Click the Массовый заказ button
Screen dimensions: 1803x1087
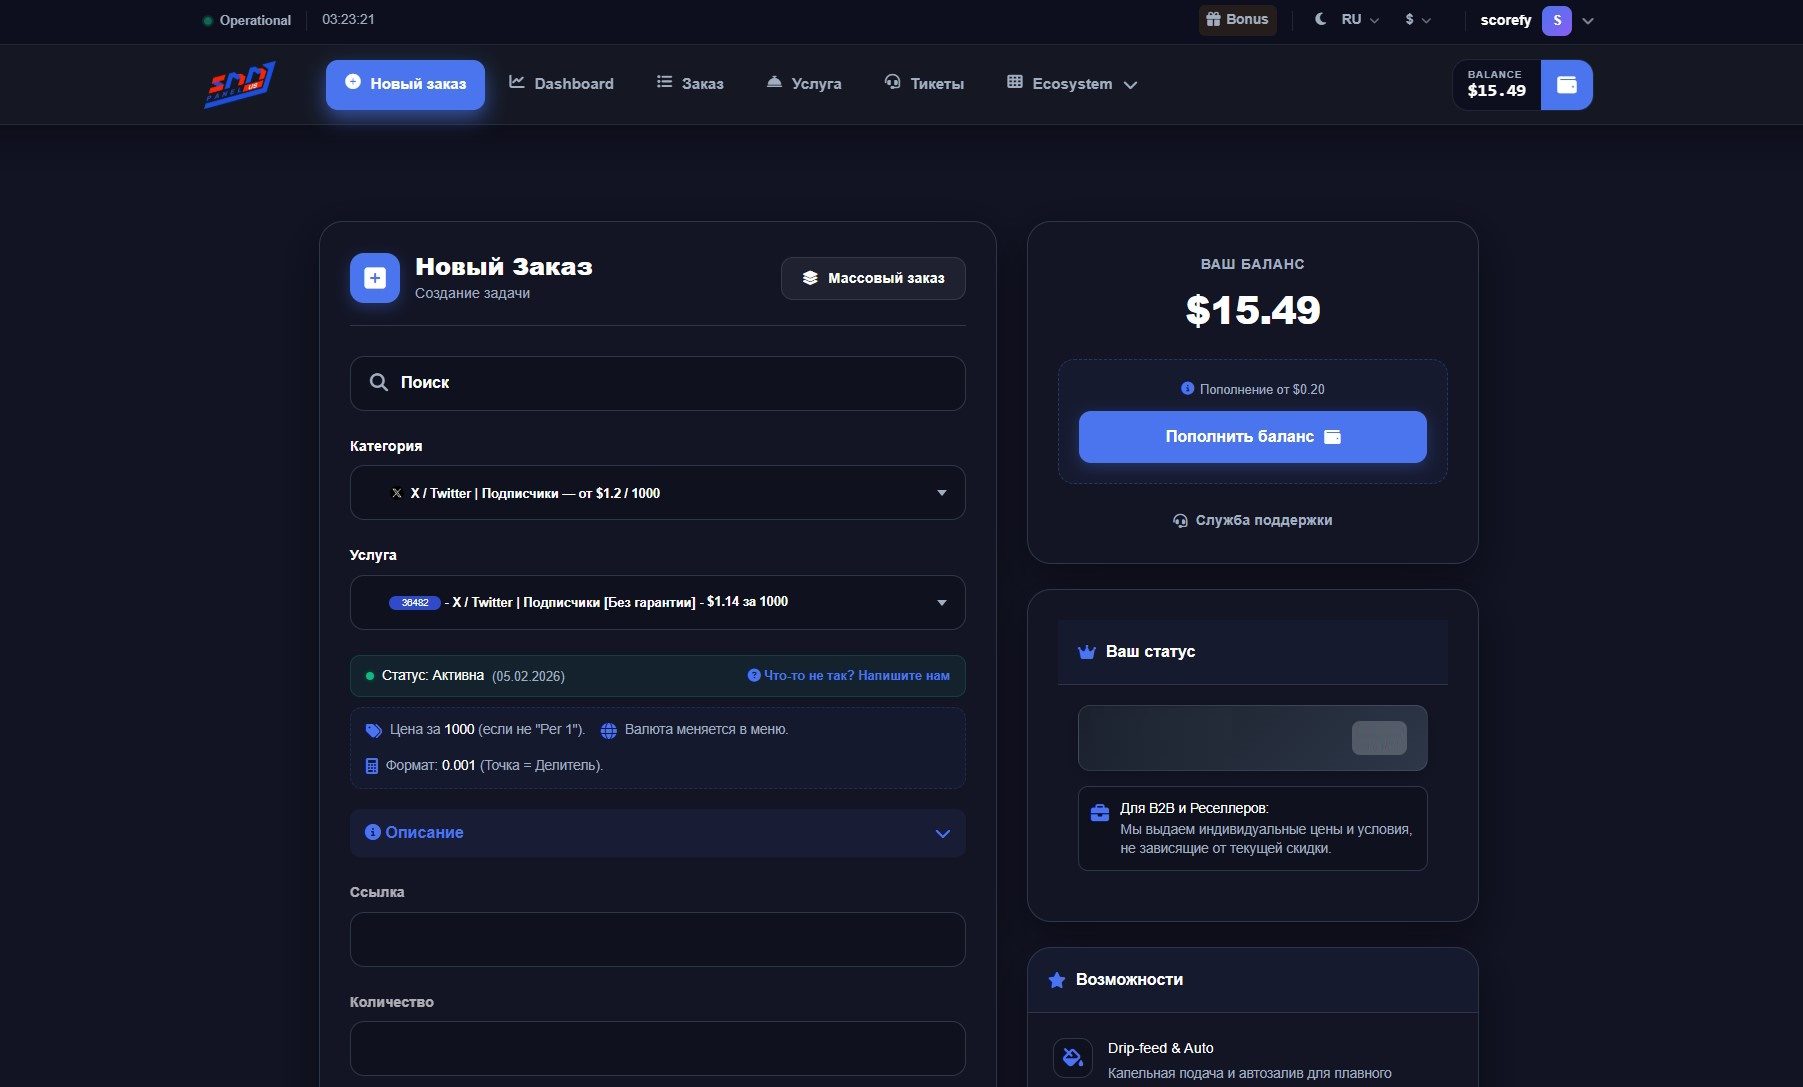pos(873,278)
